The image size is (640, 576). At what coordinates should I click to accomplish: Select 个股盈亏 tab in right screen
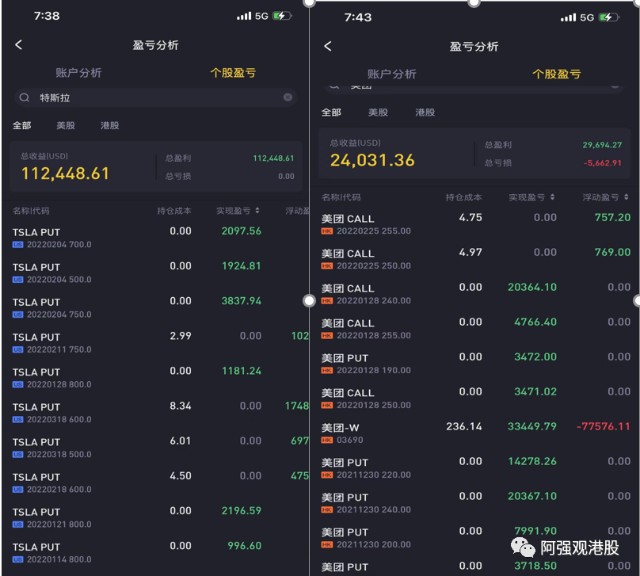pos(556,74)
